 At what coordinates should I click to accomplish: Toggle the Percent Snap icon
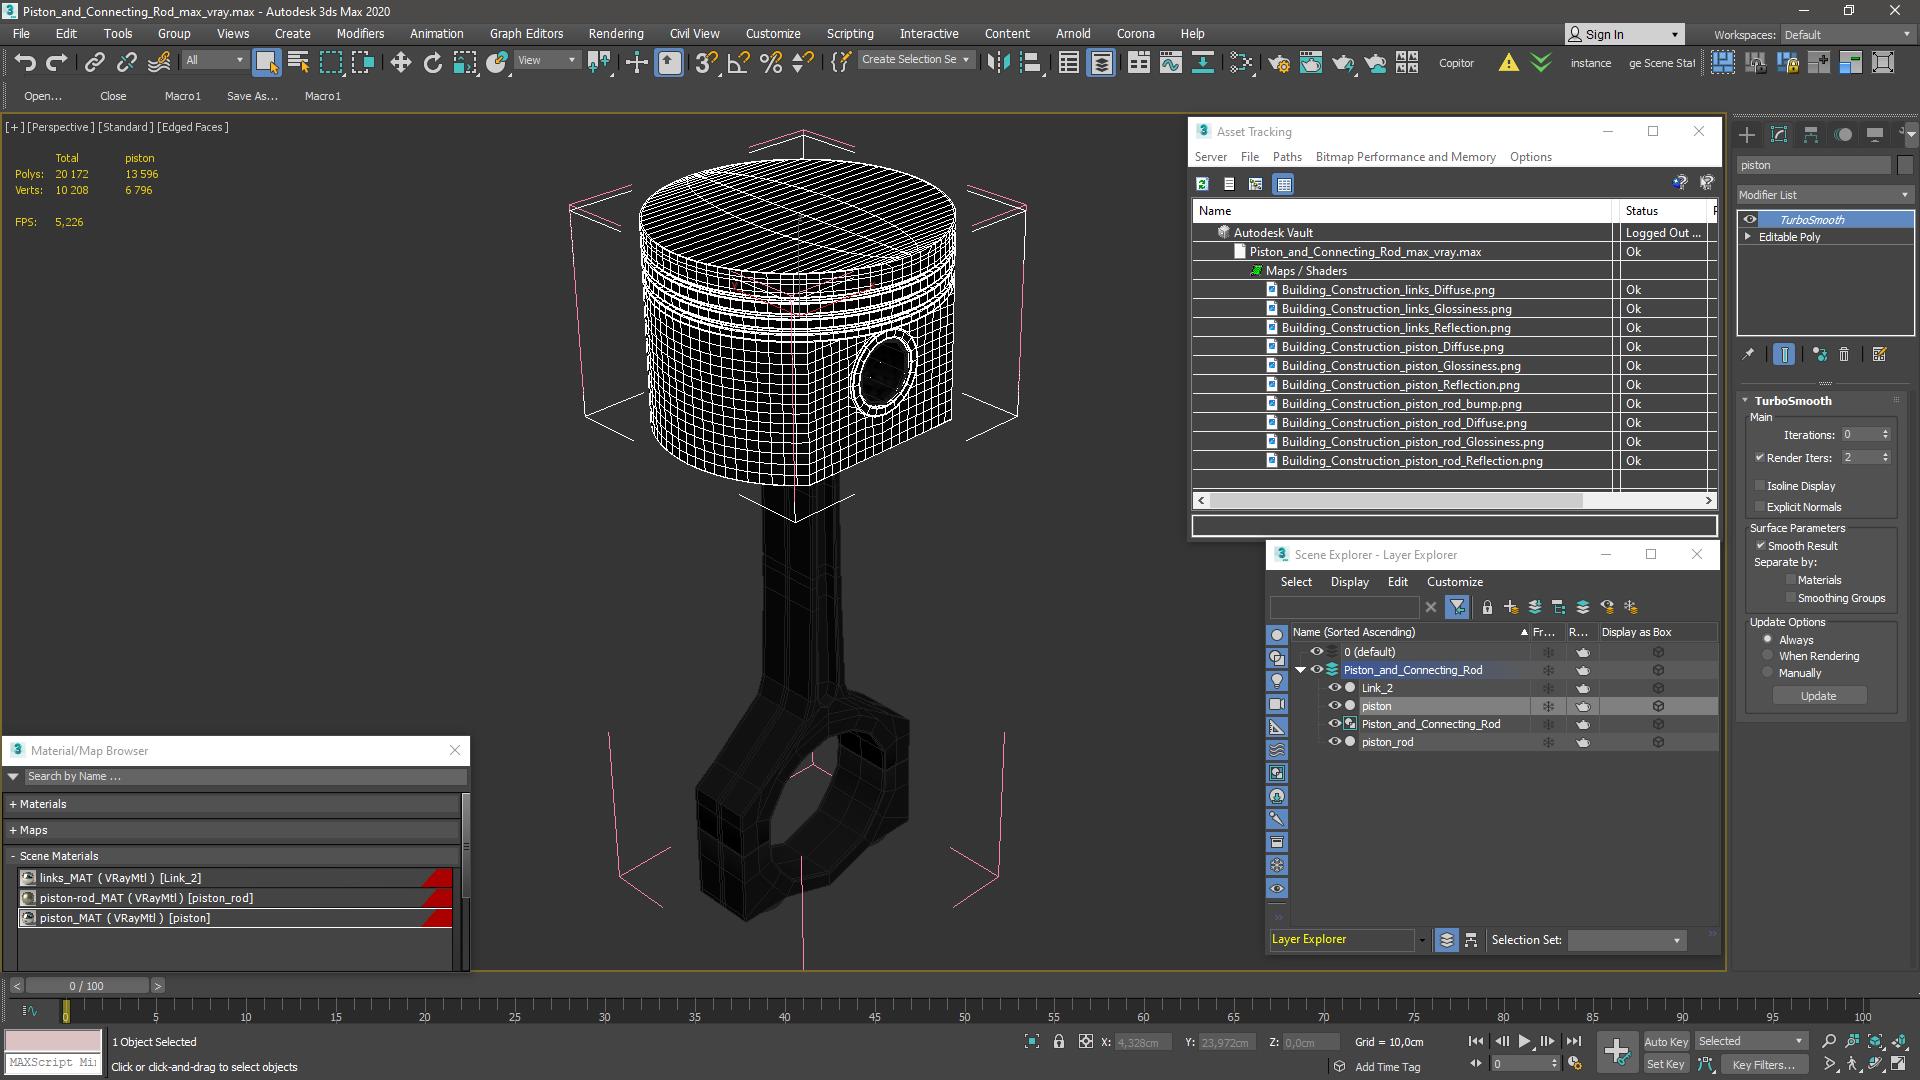click(x=770, y=62)
